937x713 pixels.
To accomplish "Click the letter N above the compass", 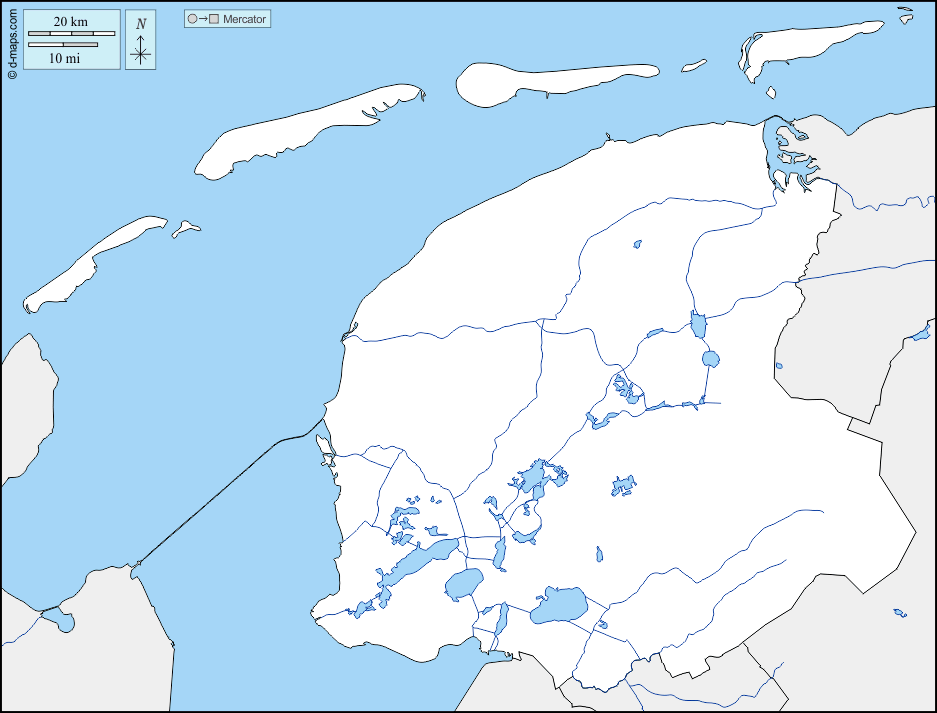I will [141, 24].
